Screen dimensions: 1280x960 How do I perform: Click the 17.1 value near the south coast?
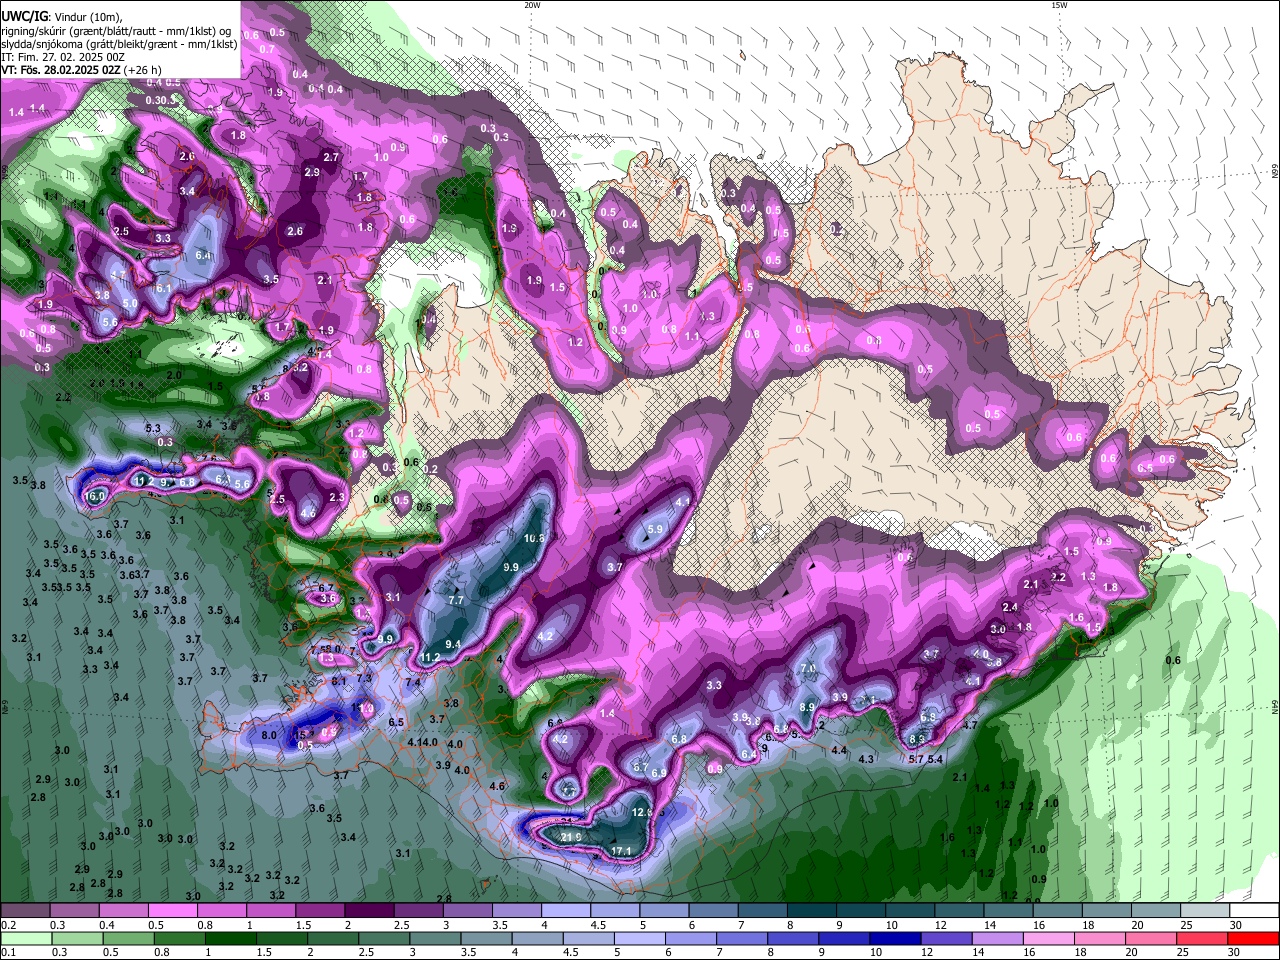click(x=622, y=851)
